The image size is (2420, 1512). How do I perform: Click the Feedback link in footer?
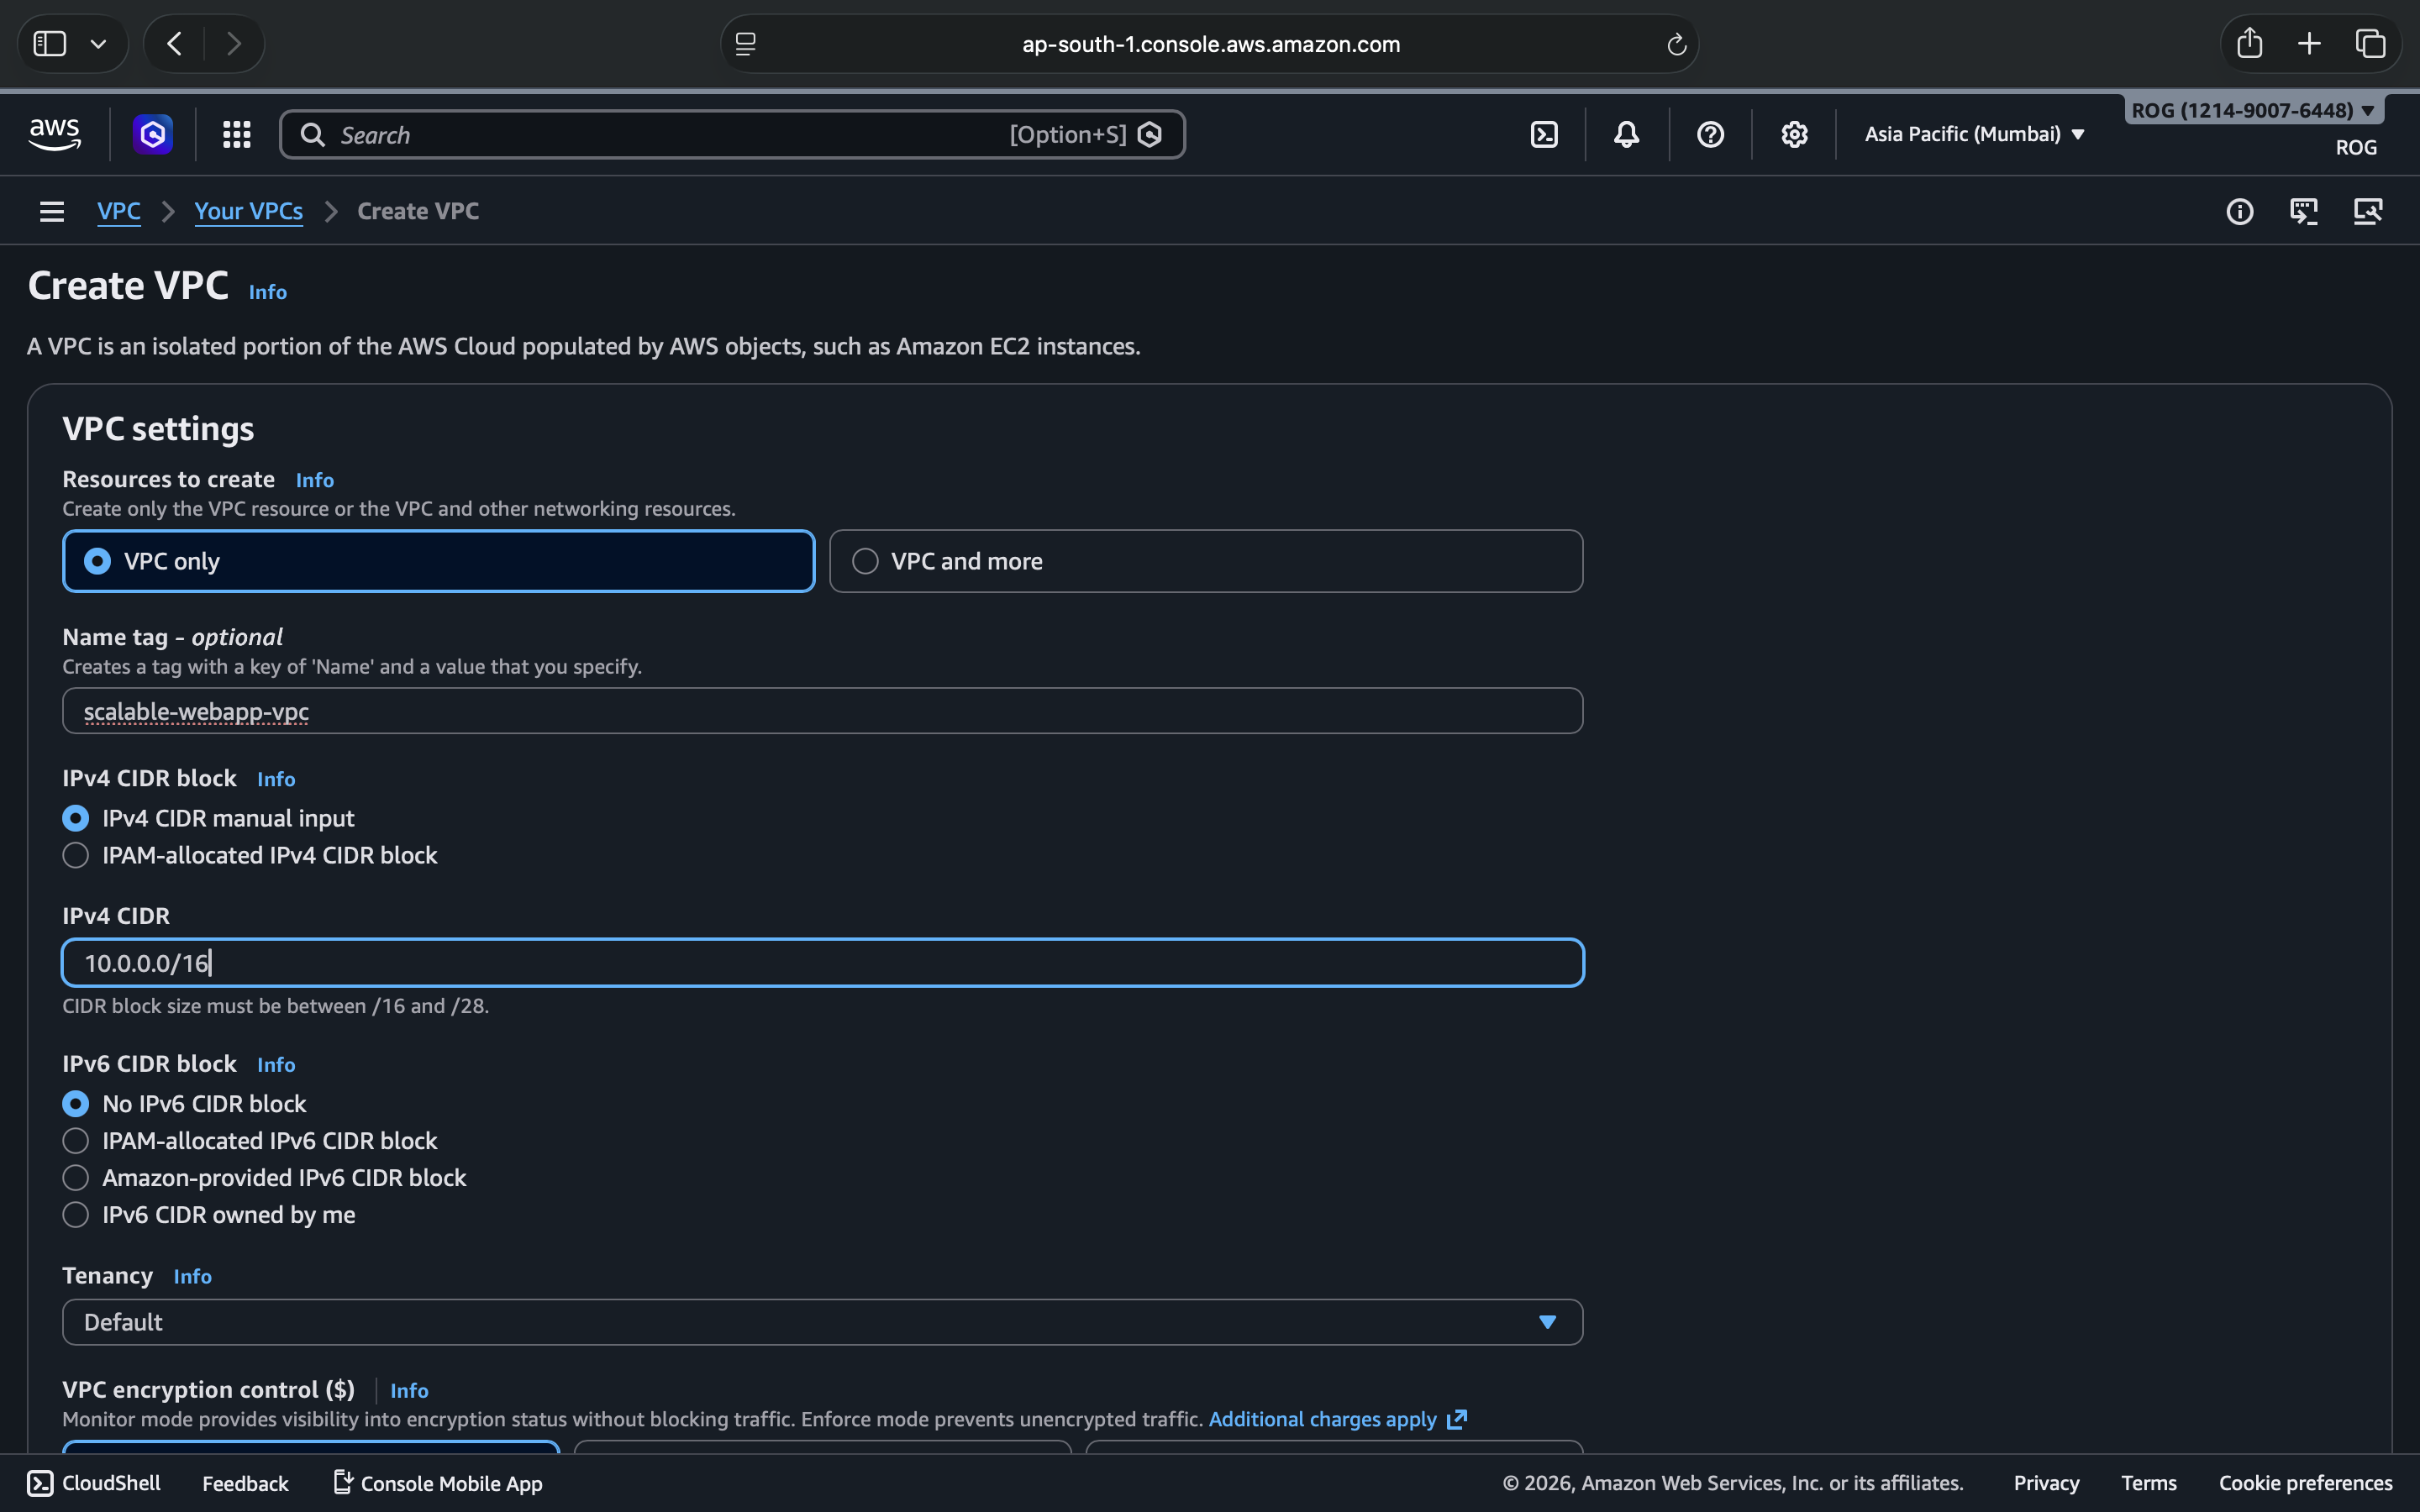point(245,1483)
